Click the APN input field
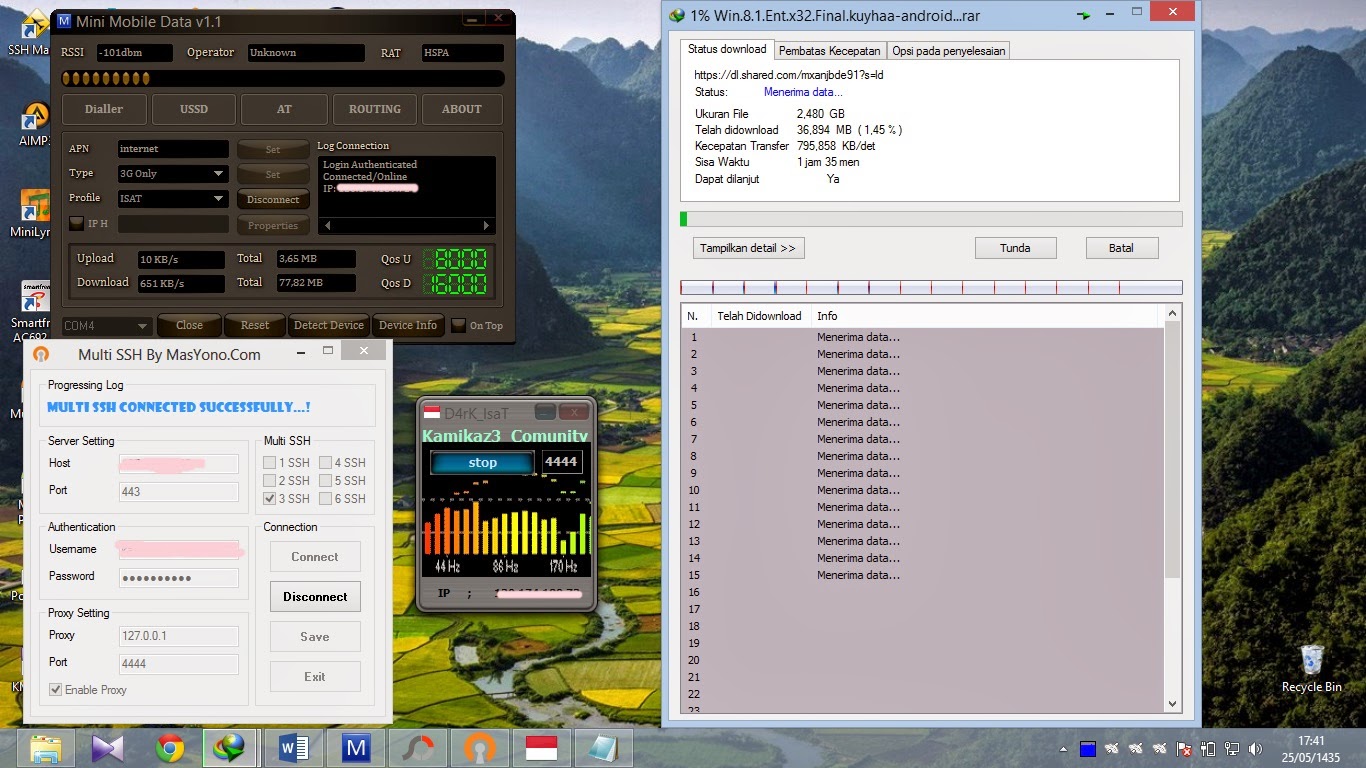Viewport: 1366px width, 768px height. (x=173, y=149)
